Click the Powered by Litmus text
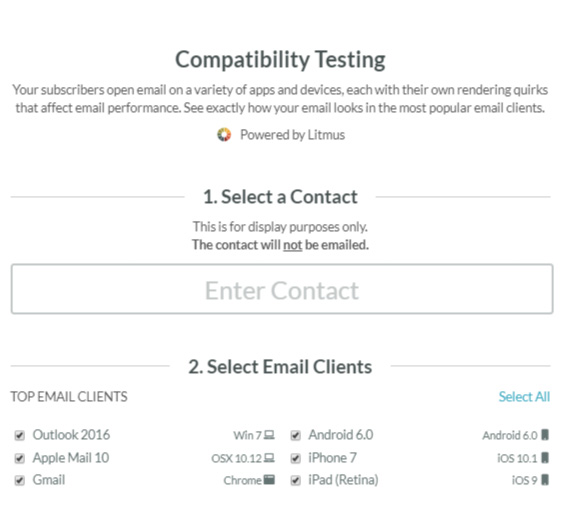Screen dimensions: 568x505 [292, 135]
